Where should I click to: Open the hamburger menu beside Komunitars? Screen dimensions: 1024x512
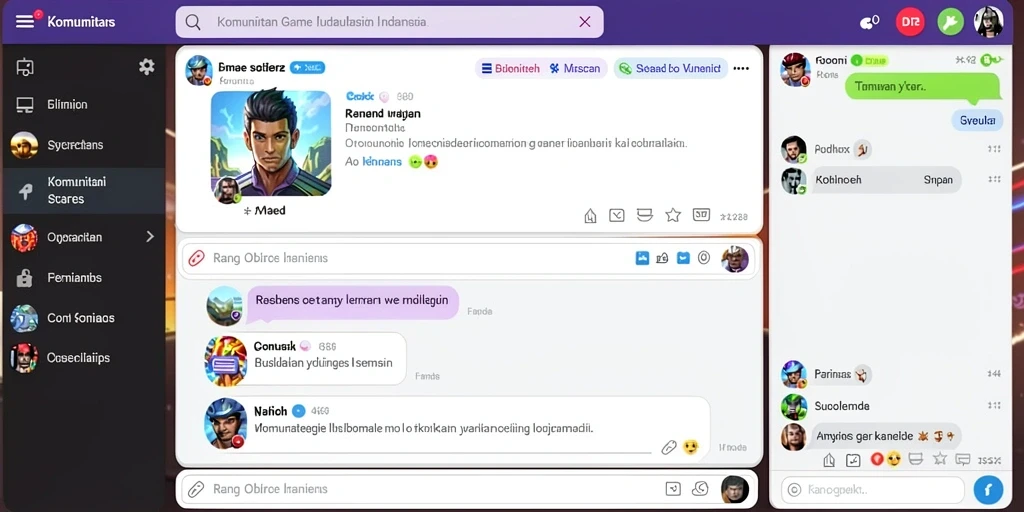coord(24,22)
